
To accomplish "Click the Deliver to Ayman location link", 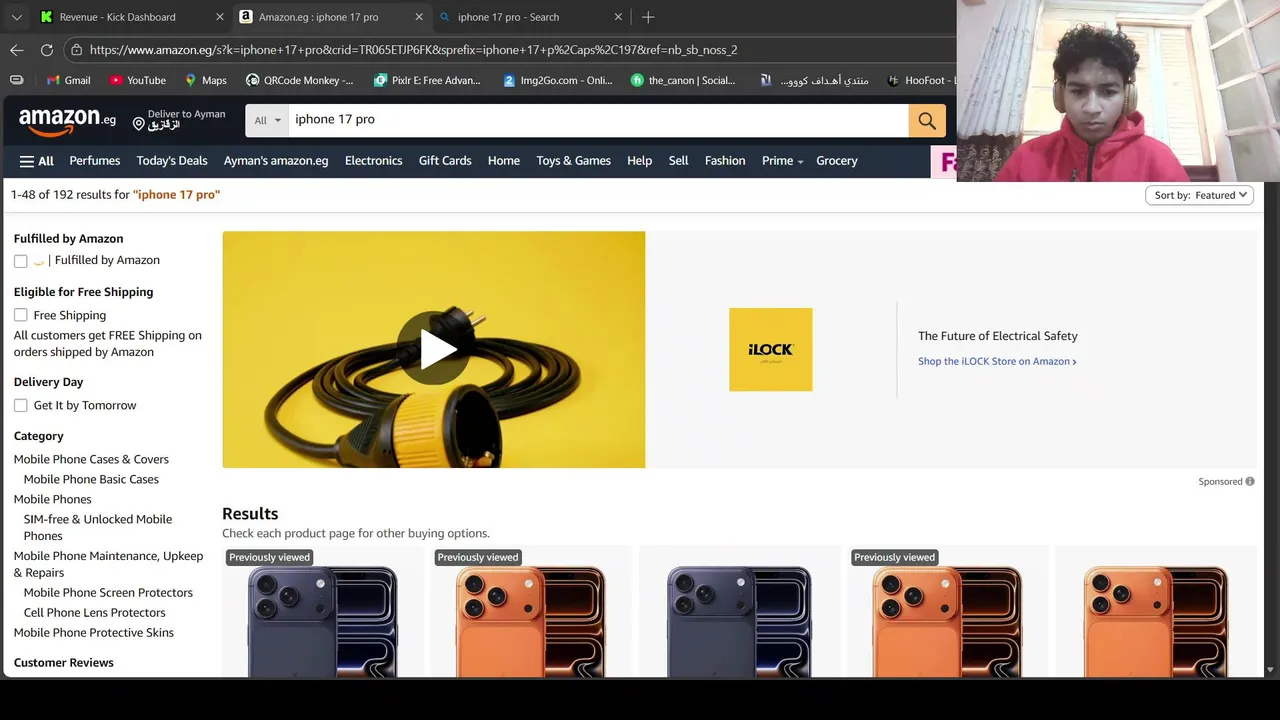I will coord(180,120).
